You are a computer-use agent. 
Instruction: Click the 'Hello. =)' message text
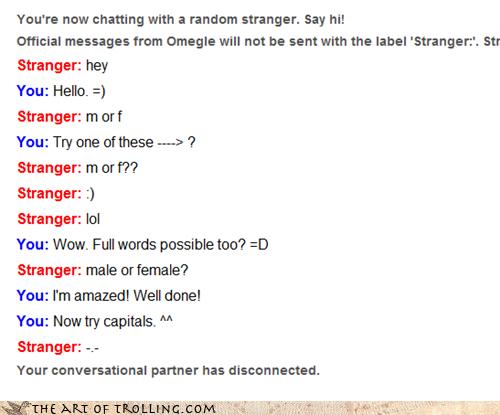(x=79, y=91)
